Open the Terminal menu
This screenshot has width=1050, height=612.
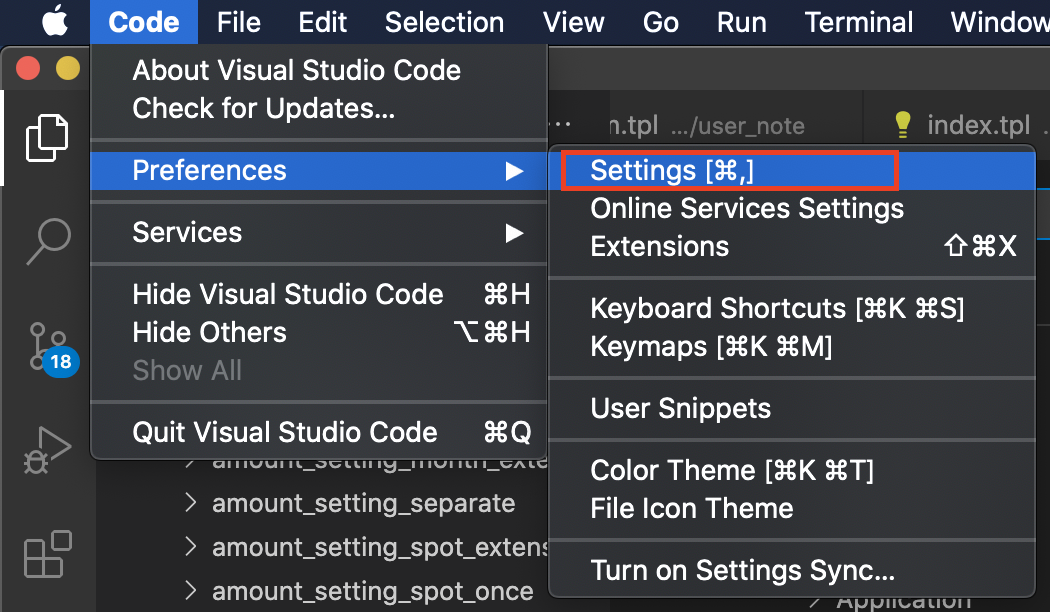858,21
